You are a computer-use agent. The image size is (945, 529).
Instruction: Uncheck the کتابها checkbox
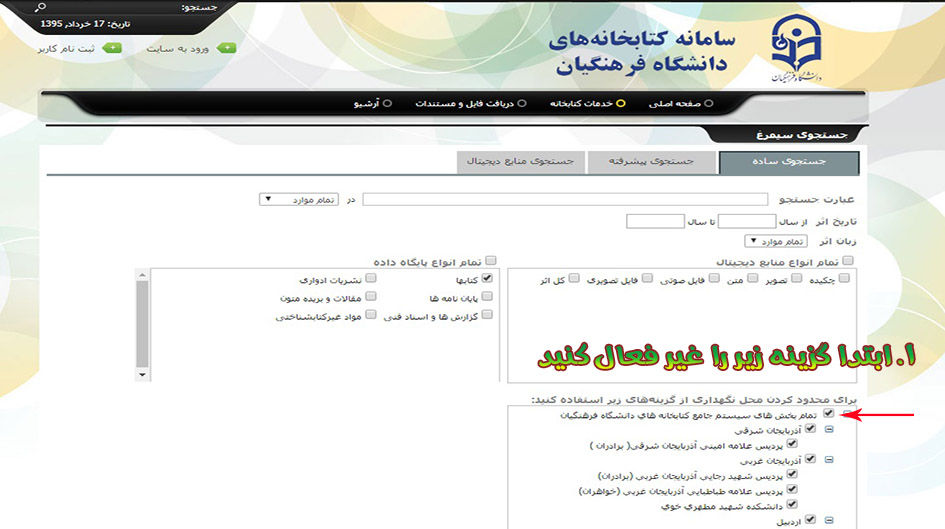tap(487, 279)
